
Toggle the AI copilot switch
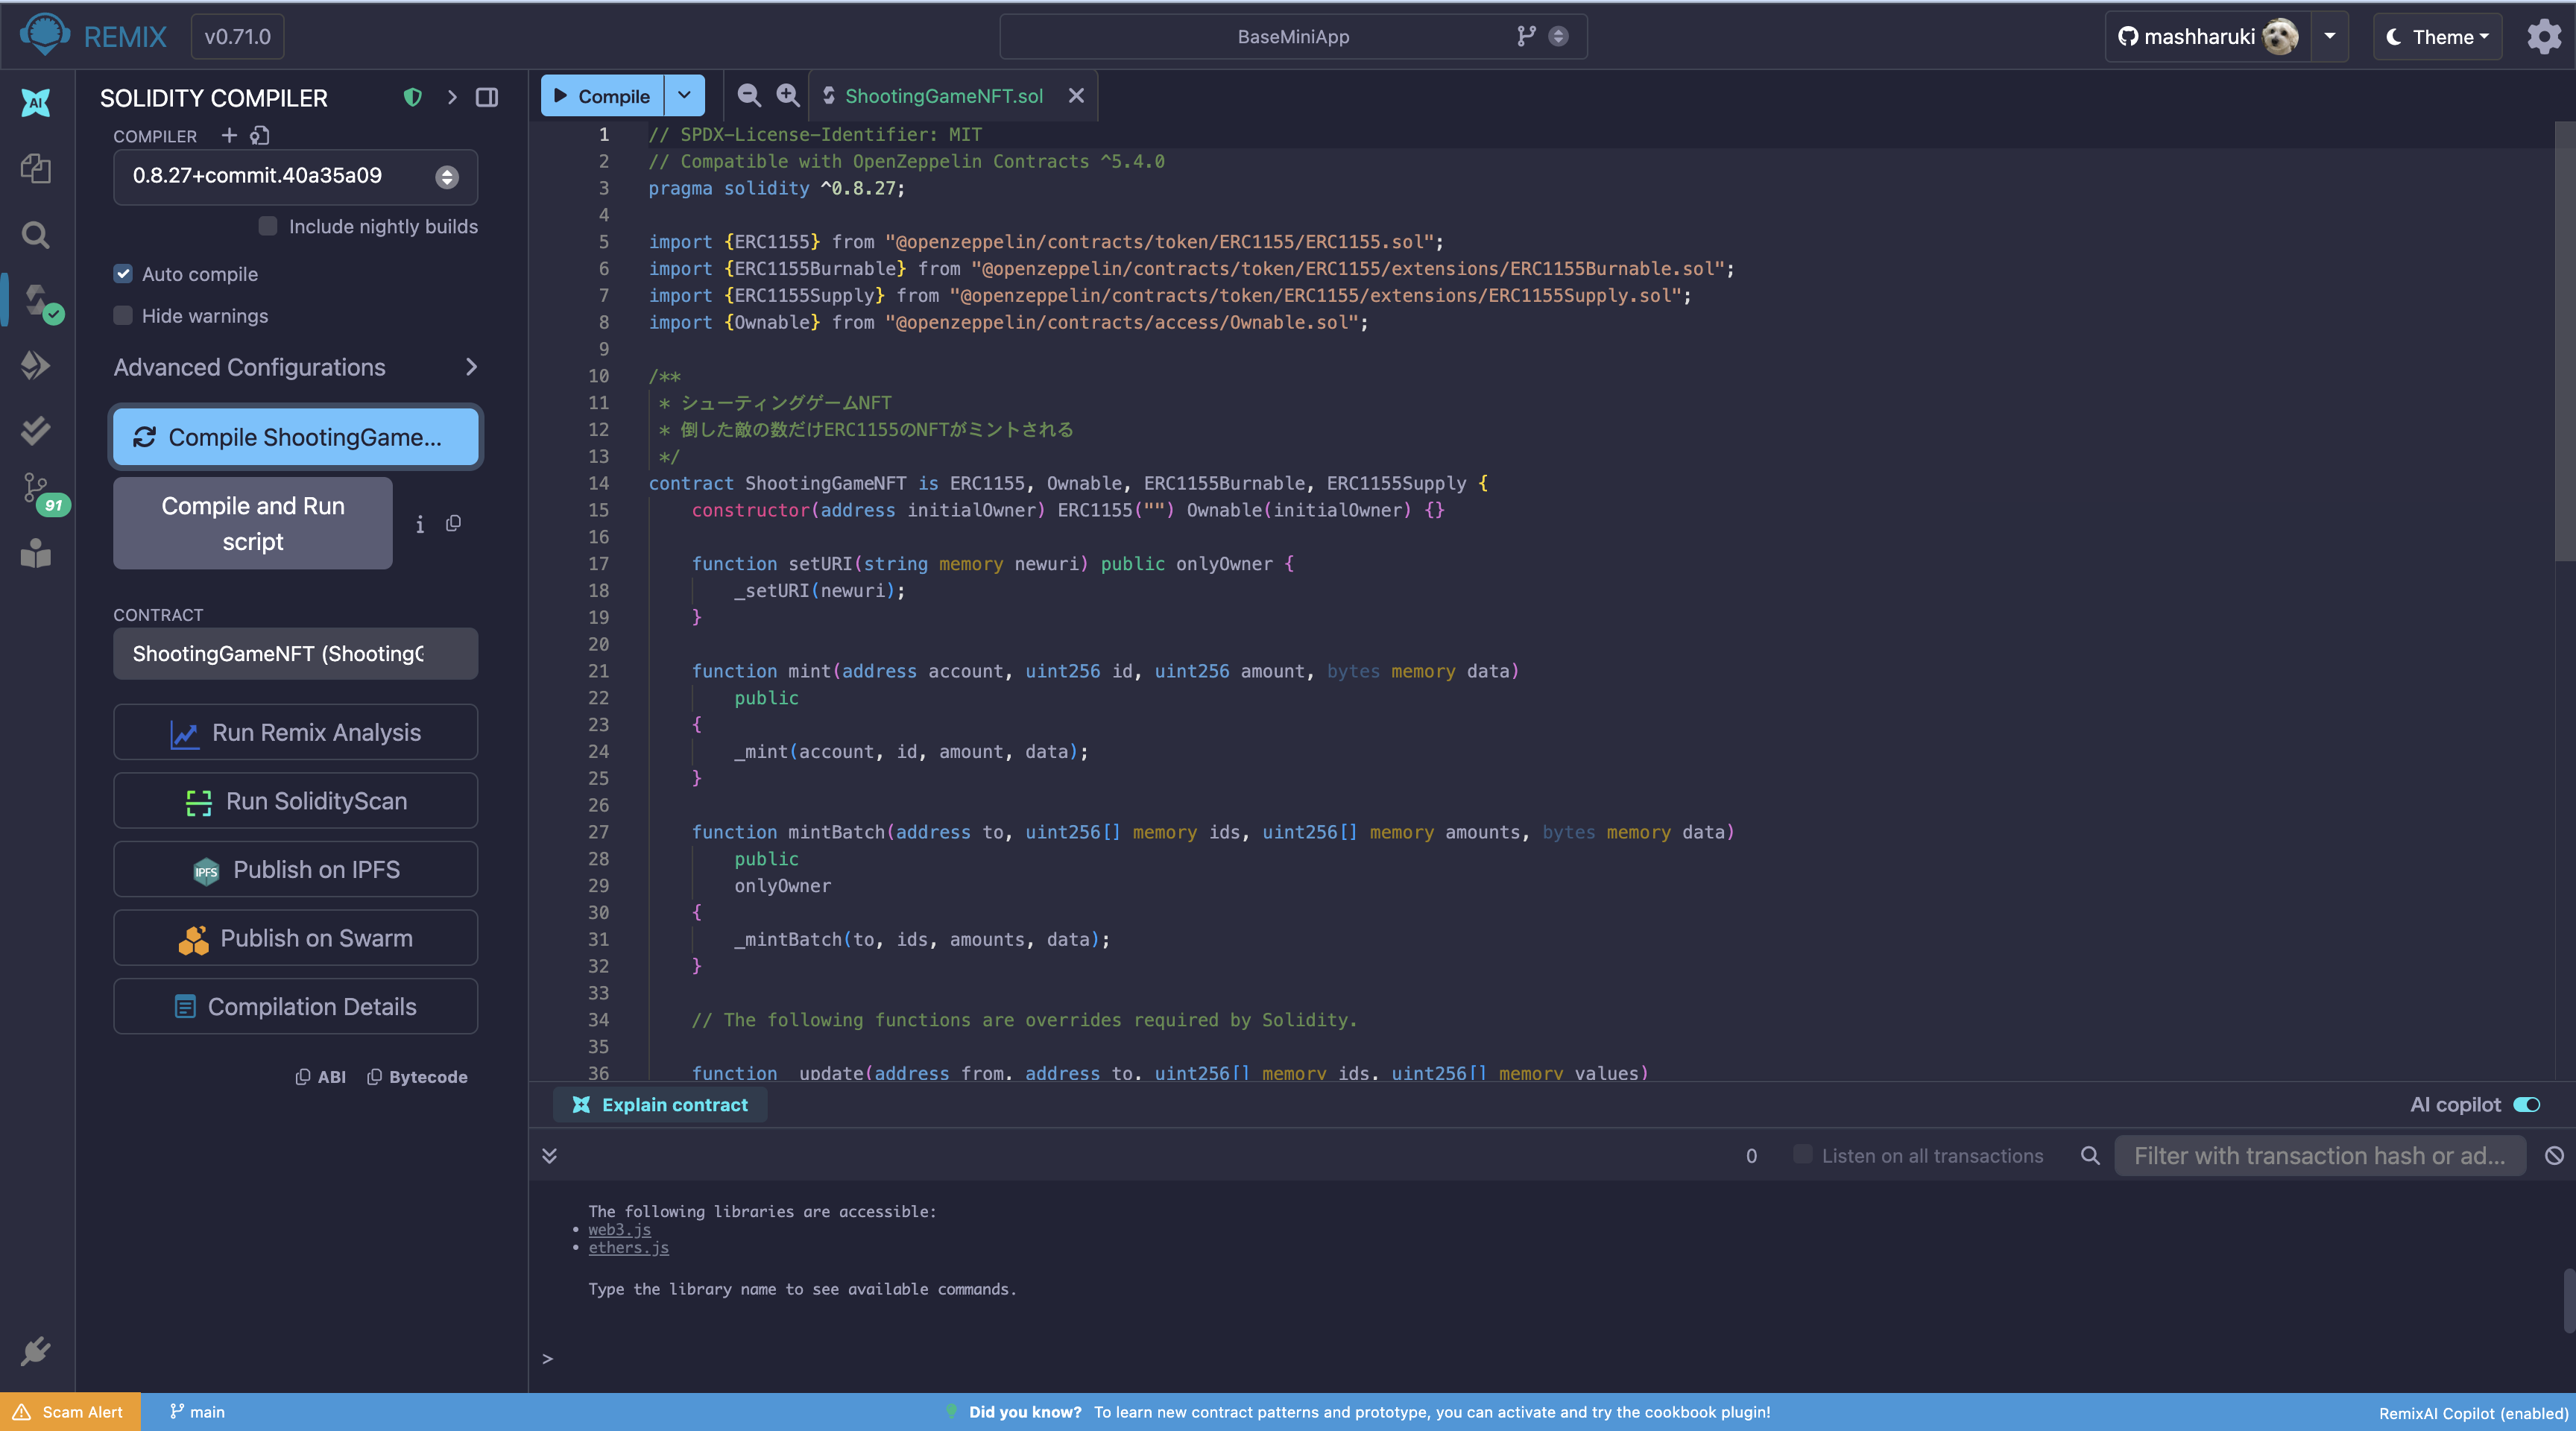[x=2526, y=1104]
